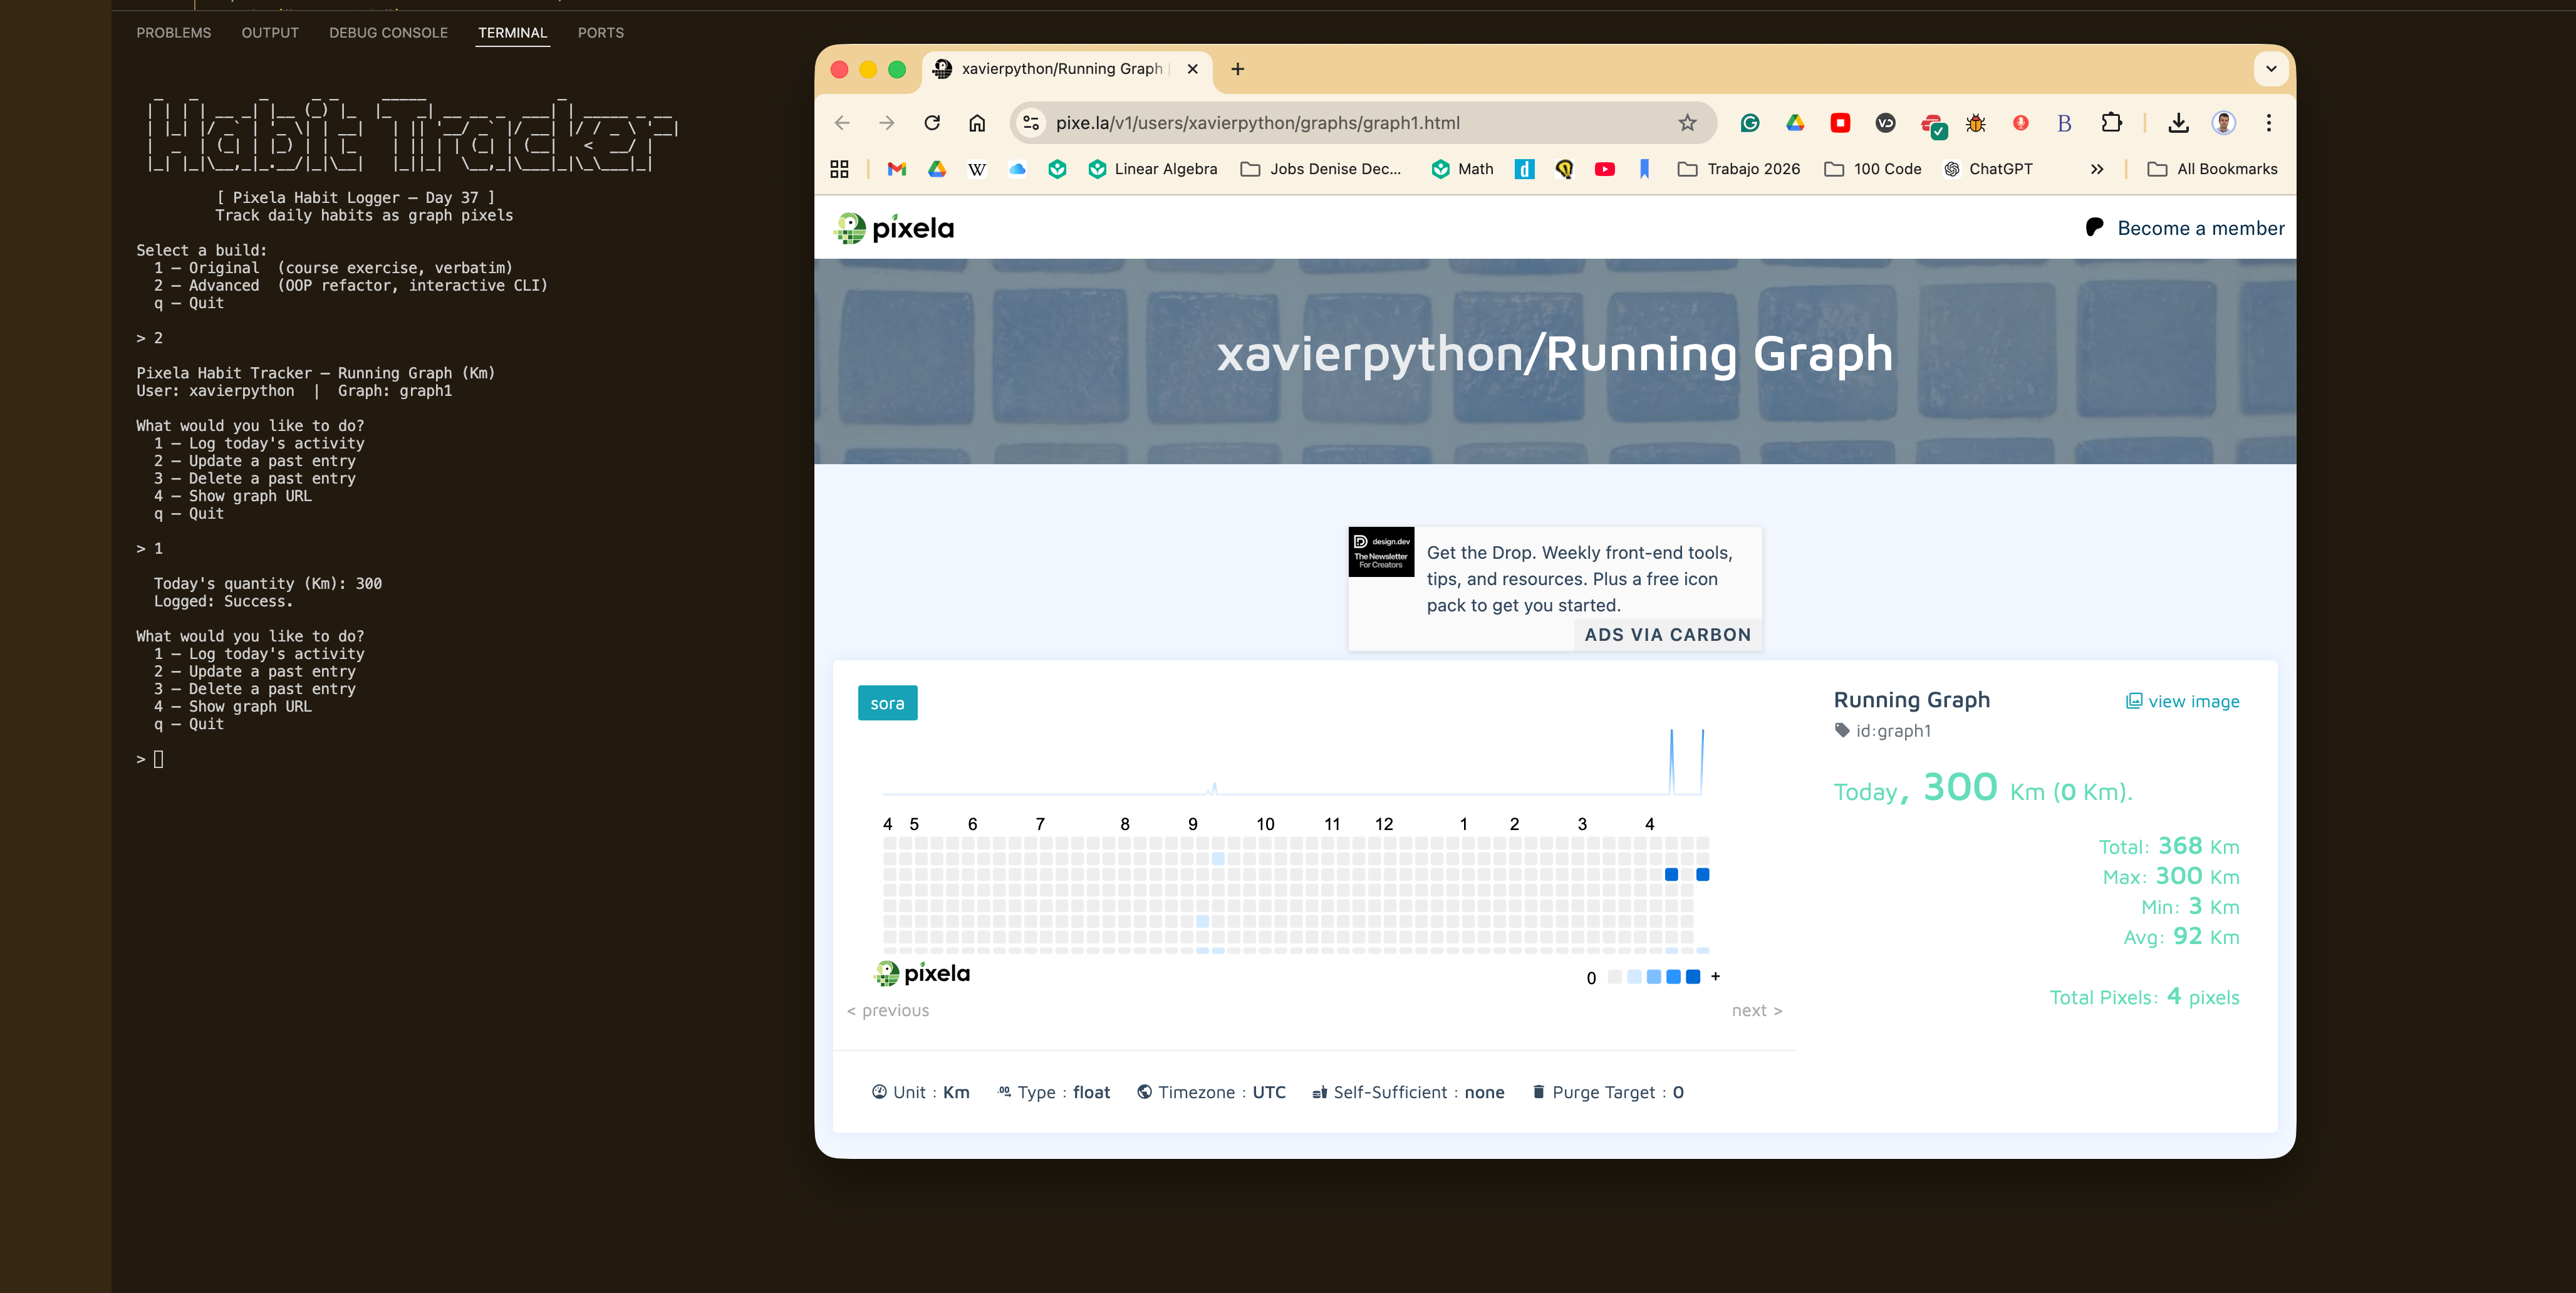This screenshot has height=1293, width=2576.
Task: Open the Chrome profile avatar
Action: click(x=2223, y=123)
